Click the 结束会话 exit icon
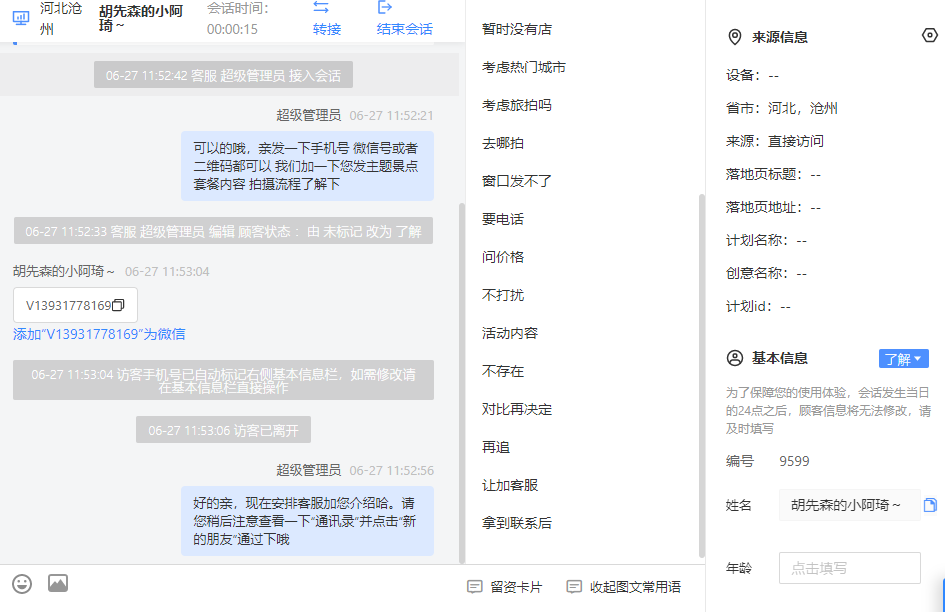 385,7
